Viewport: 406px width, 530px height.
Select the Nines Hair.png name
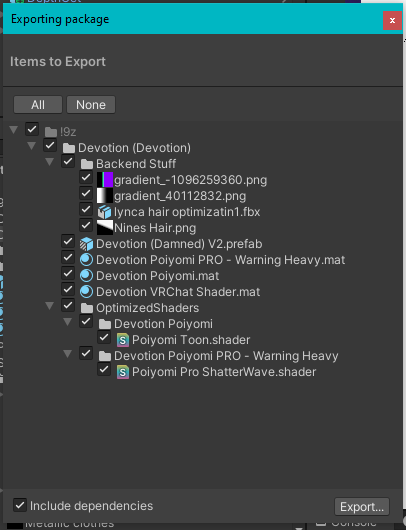(155, 228)
